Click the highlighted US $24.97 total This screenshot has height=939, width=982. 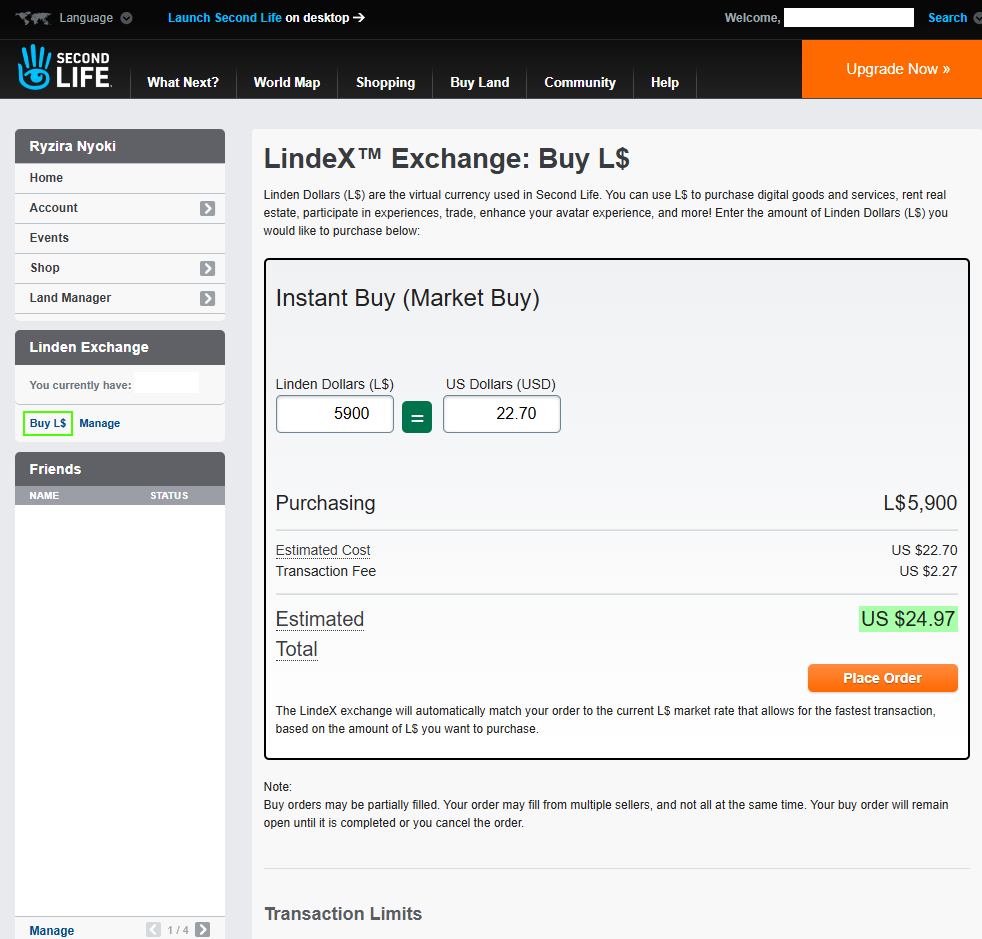tap(908, 619)
